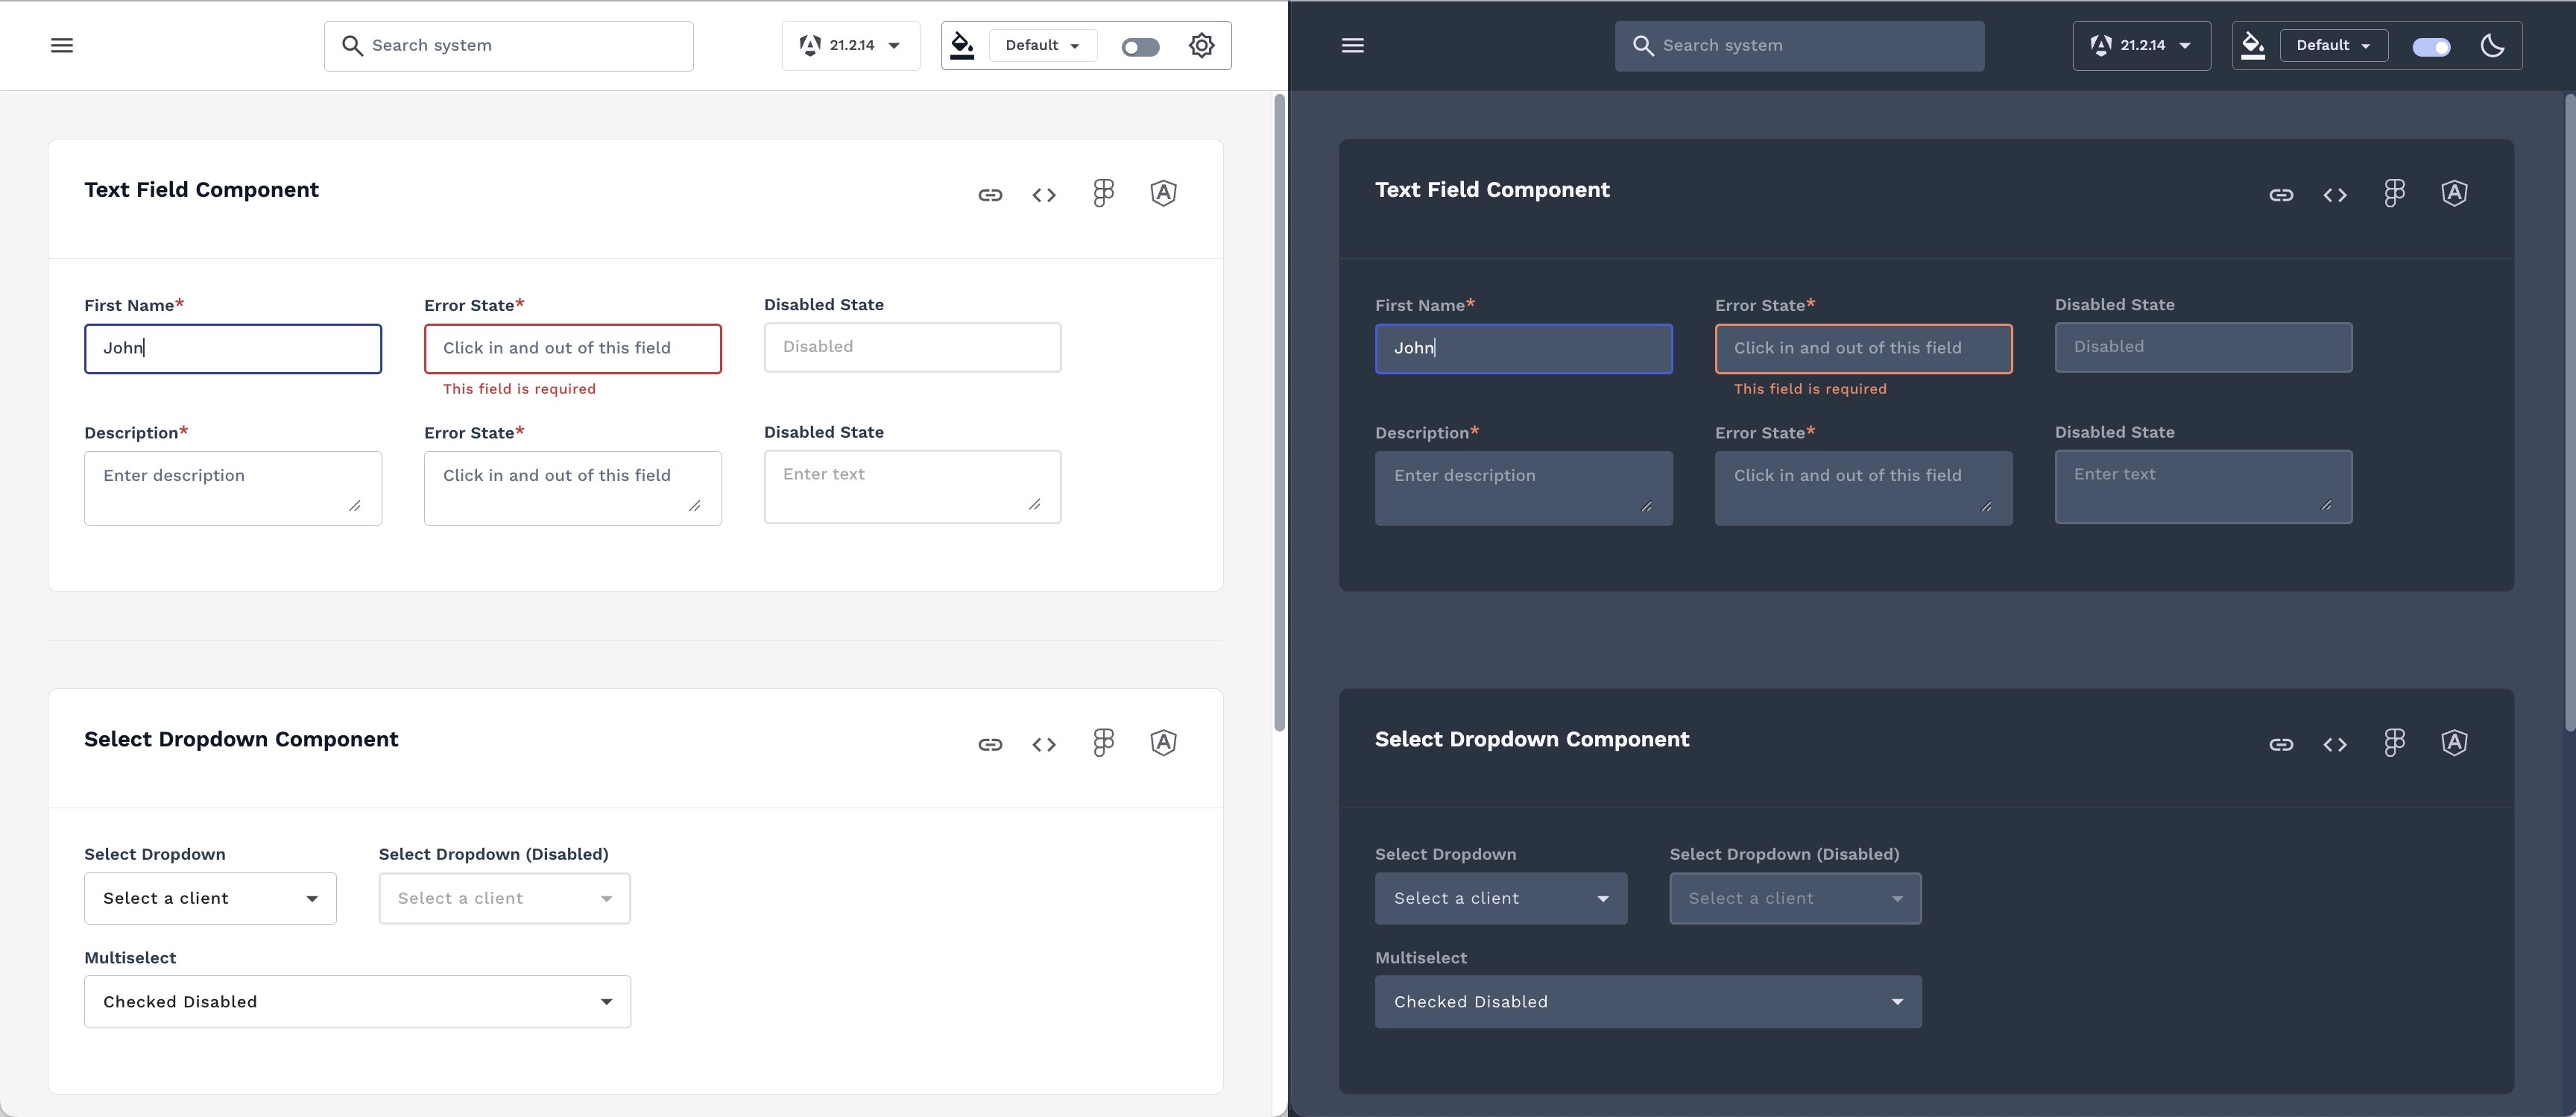View code icon for Select Dropdown Component, light window
Viewport: 2576px width, 1117px height.
[x=1044, y=744]
